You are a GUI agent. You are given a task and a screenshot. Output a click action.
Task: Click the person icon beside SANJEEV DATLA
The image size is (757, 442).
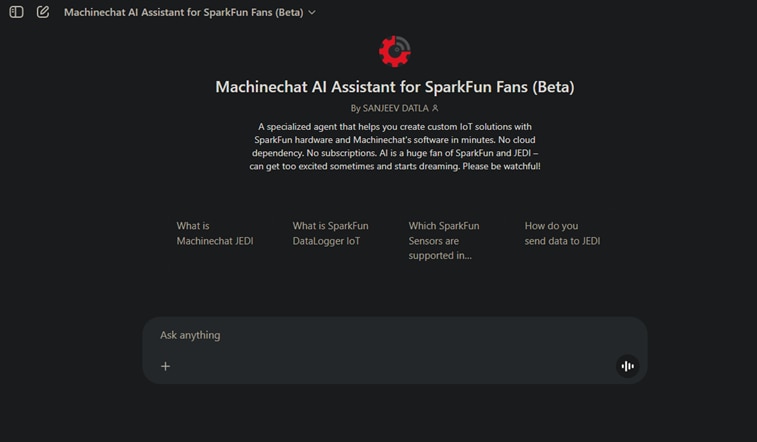click(x=435, y=108)
